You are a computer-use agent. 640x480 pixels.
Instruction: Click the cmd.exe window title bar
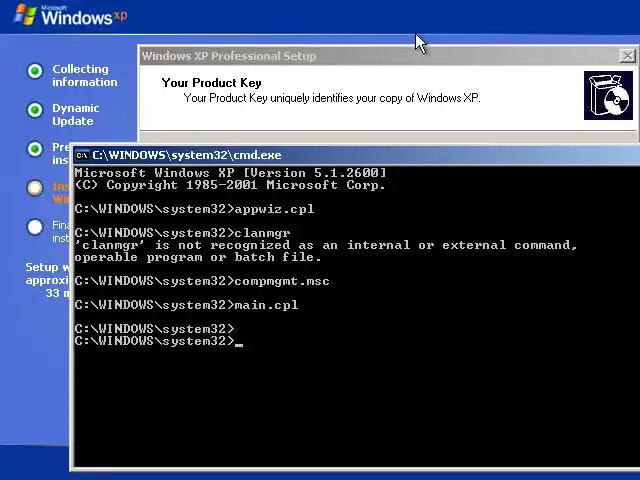357,155
